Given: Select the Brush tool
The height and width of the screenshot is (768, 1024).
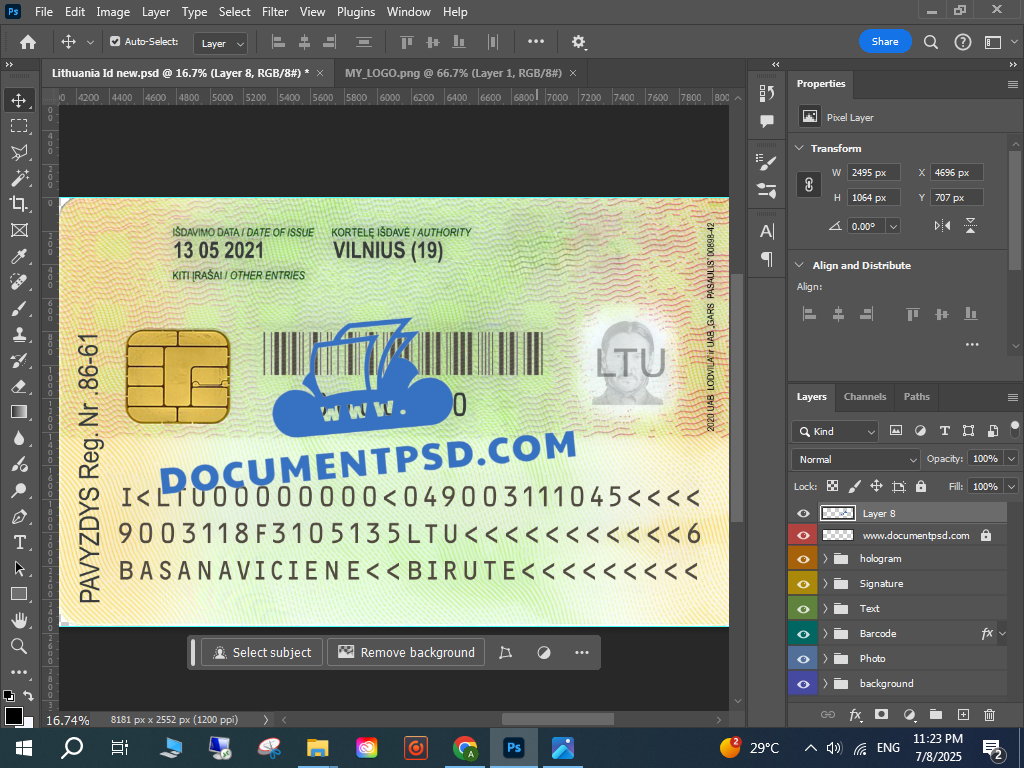Looking at the screenshot, I should click(x=19, y=308).
